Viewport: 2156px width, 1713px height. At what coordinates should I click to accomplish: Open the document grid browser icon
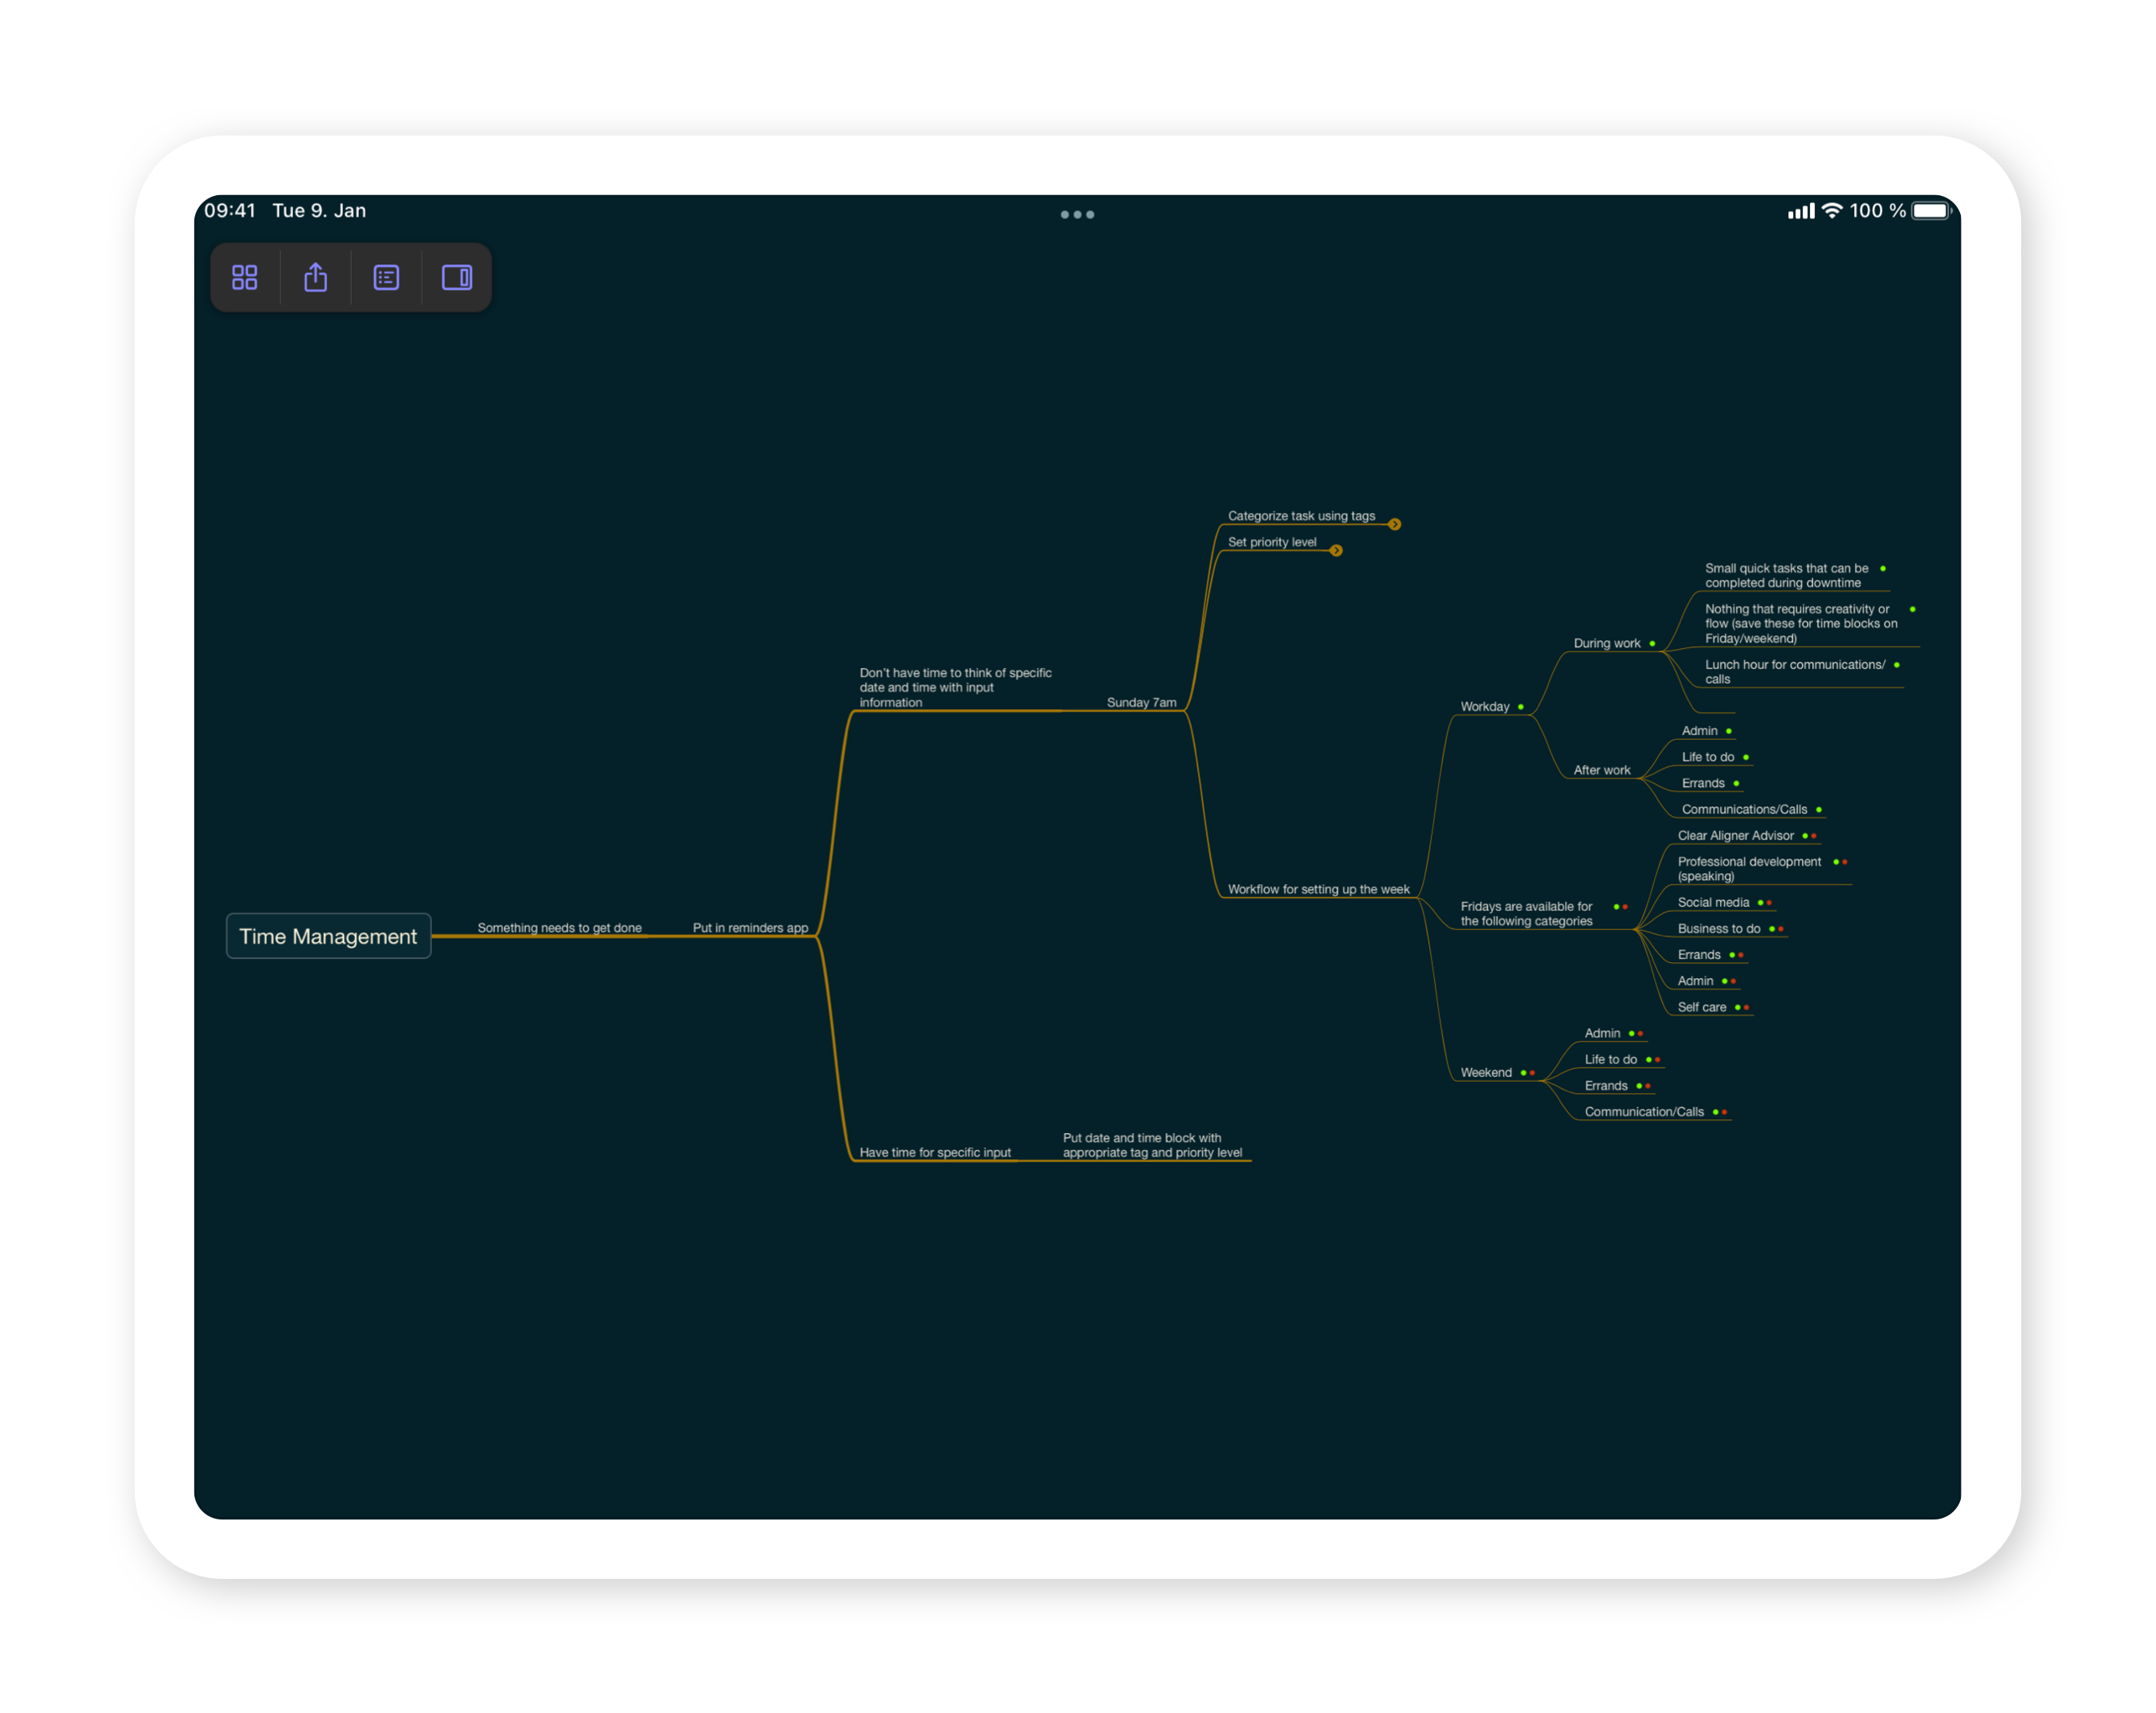(x=245, y=277)
